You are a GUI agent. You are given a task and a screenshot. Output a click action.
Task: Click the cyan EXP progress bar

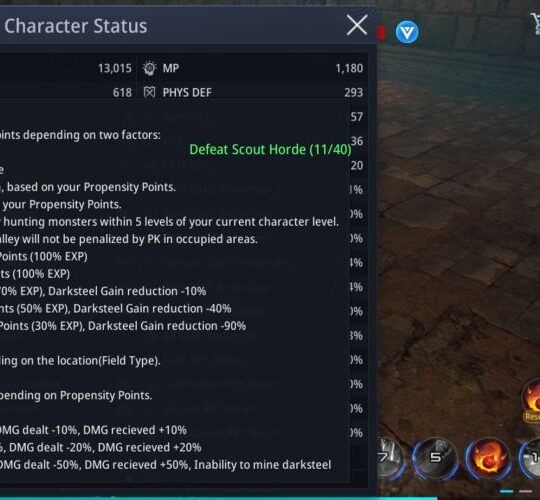[219, 498]
